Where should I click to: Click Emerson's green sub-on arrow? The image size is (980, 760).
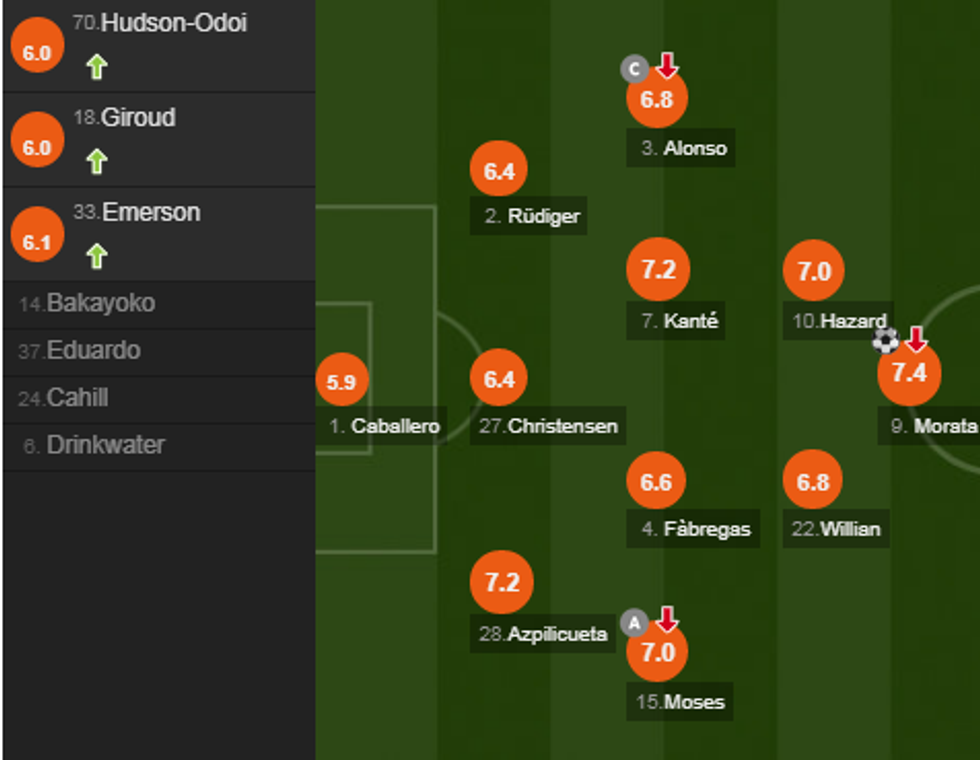click(96, 256)
